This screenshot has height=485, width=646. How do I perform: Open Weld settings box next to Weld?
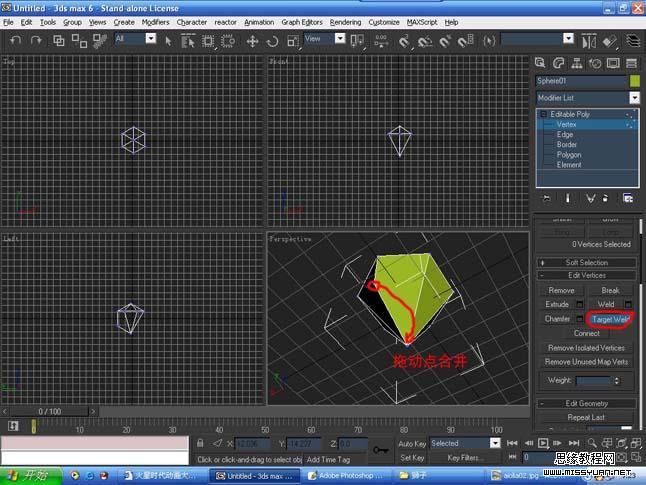coord(628,305)
